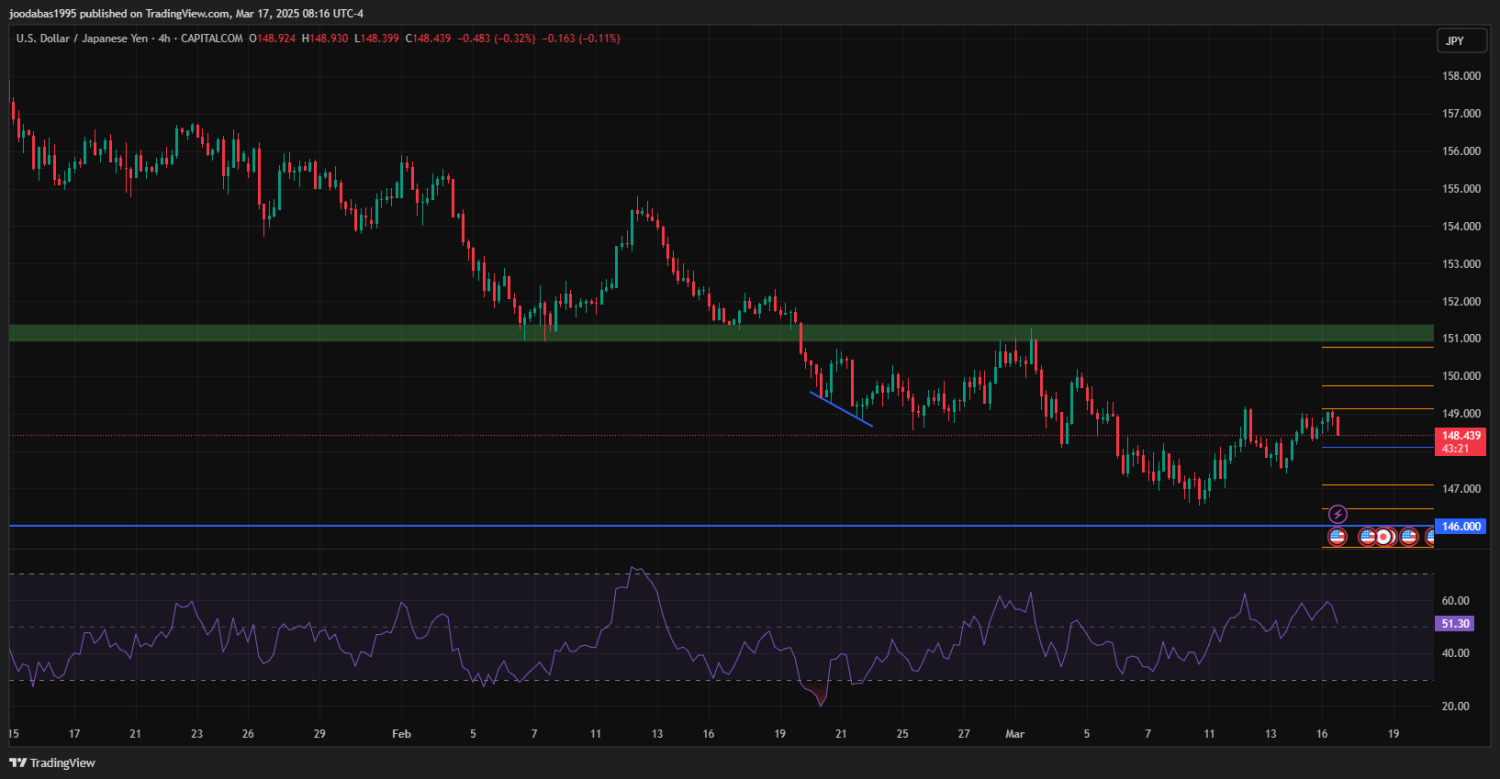This screenshot has width=1500, height=779.
Task: Open the JPY currency selector
Action: [x=1452, y=40]
